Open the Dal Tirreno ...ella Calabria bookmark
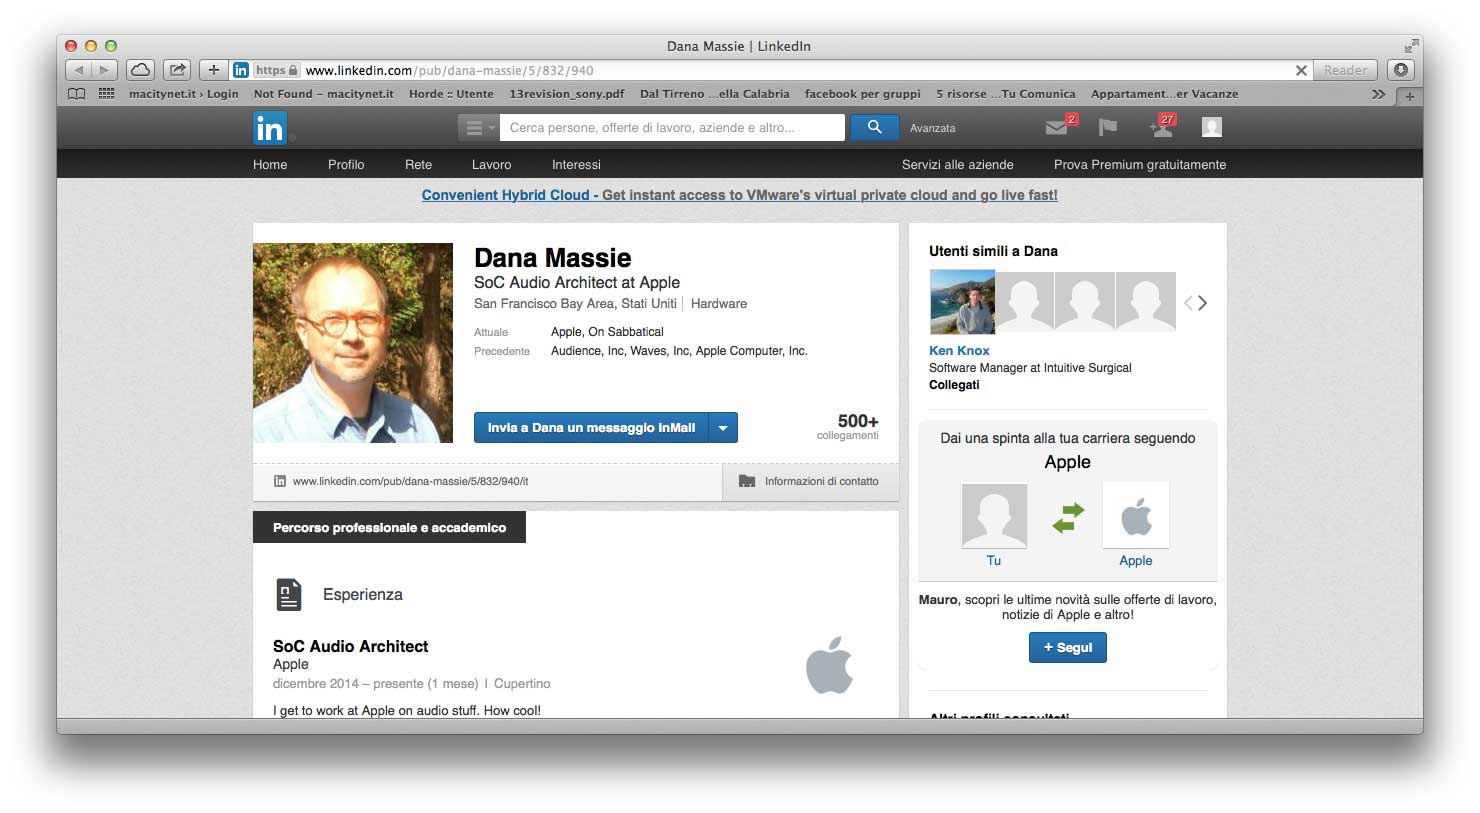The image size is (1480, 813). 715,94
